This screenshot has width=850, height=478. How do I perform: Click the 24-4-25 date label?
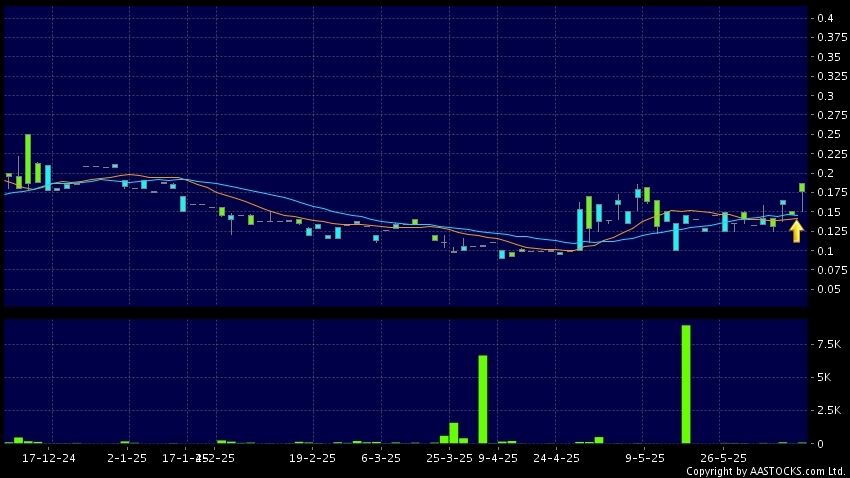tap(556, 458)
